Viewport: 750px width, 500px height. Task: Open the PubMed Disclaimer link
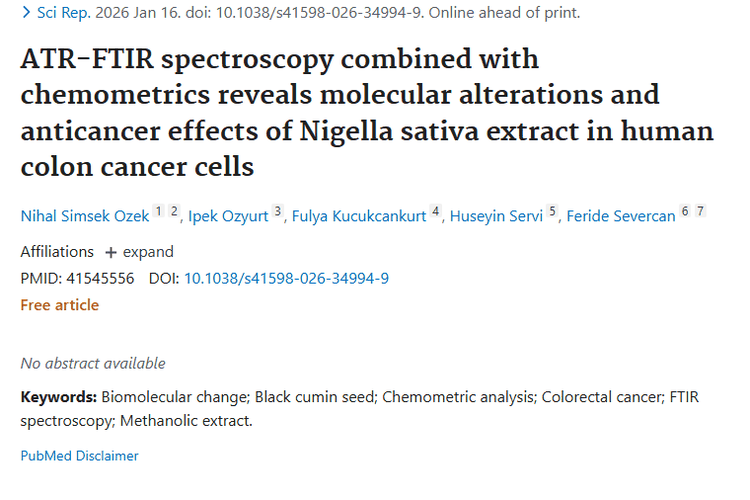tap(79, 456)
